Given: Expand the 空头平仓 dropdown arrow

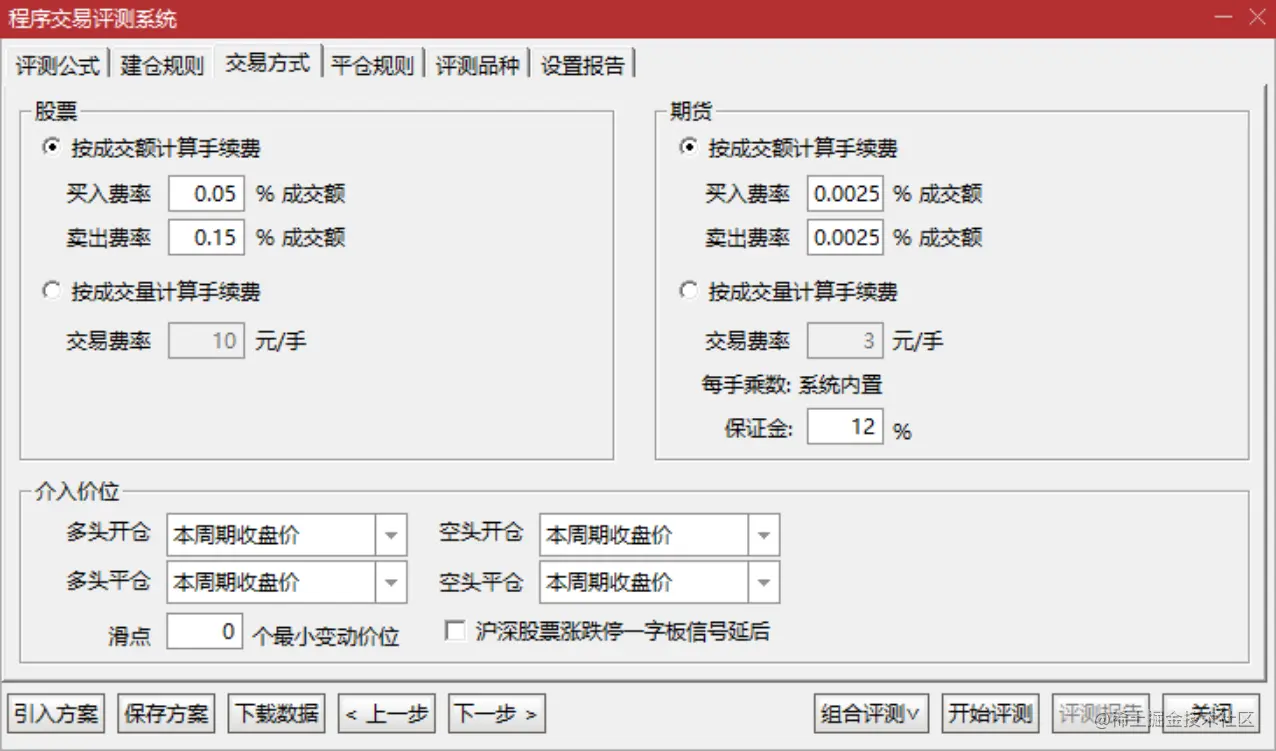Looking at the screenshot, I should pos(763,583).
